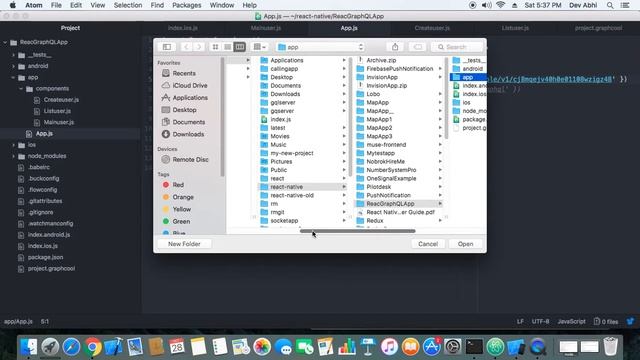Click Cancel in the file dialog
The image size is (640, 360).
[428, 244]
